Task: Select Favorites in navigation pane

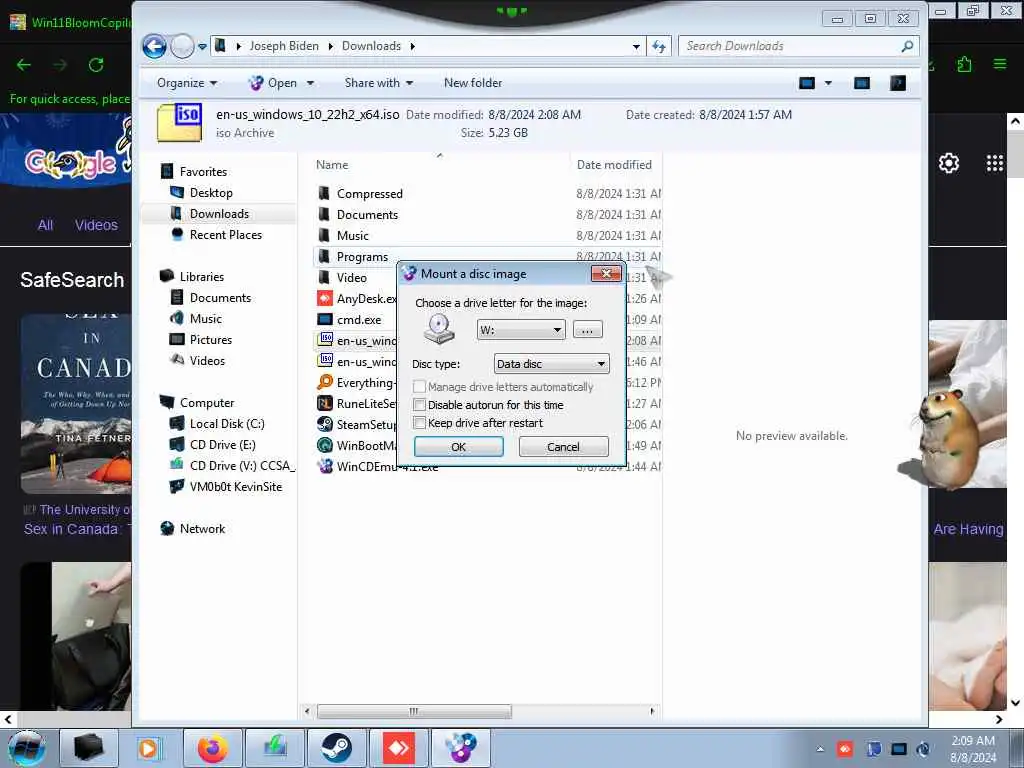Action: coord(203,172)
